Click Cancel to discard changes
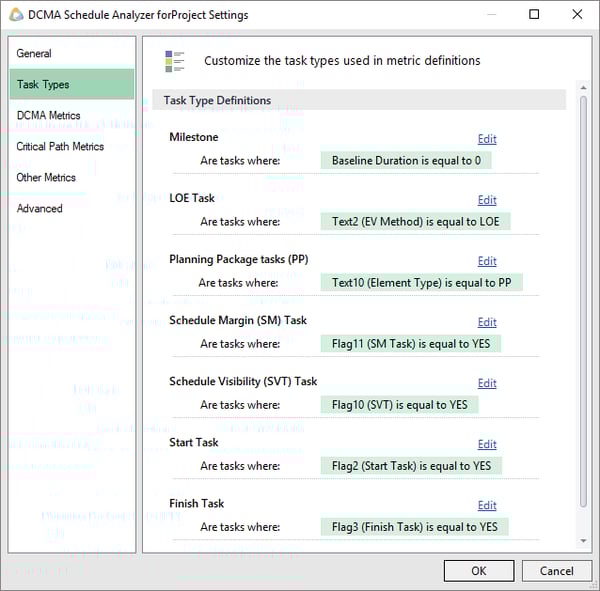Screen dimensions: 600x591 point(556,571)
